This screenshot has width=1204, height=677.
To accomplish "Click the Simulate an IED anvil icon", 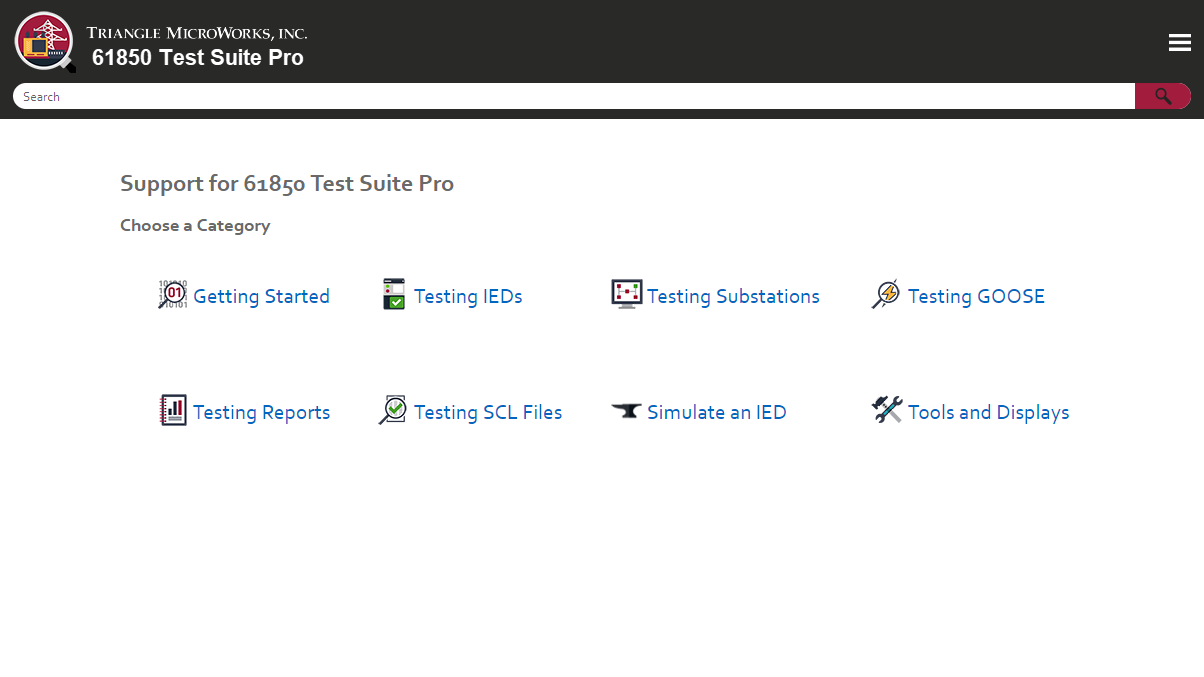I will coord(626,411).
